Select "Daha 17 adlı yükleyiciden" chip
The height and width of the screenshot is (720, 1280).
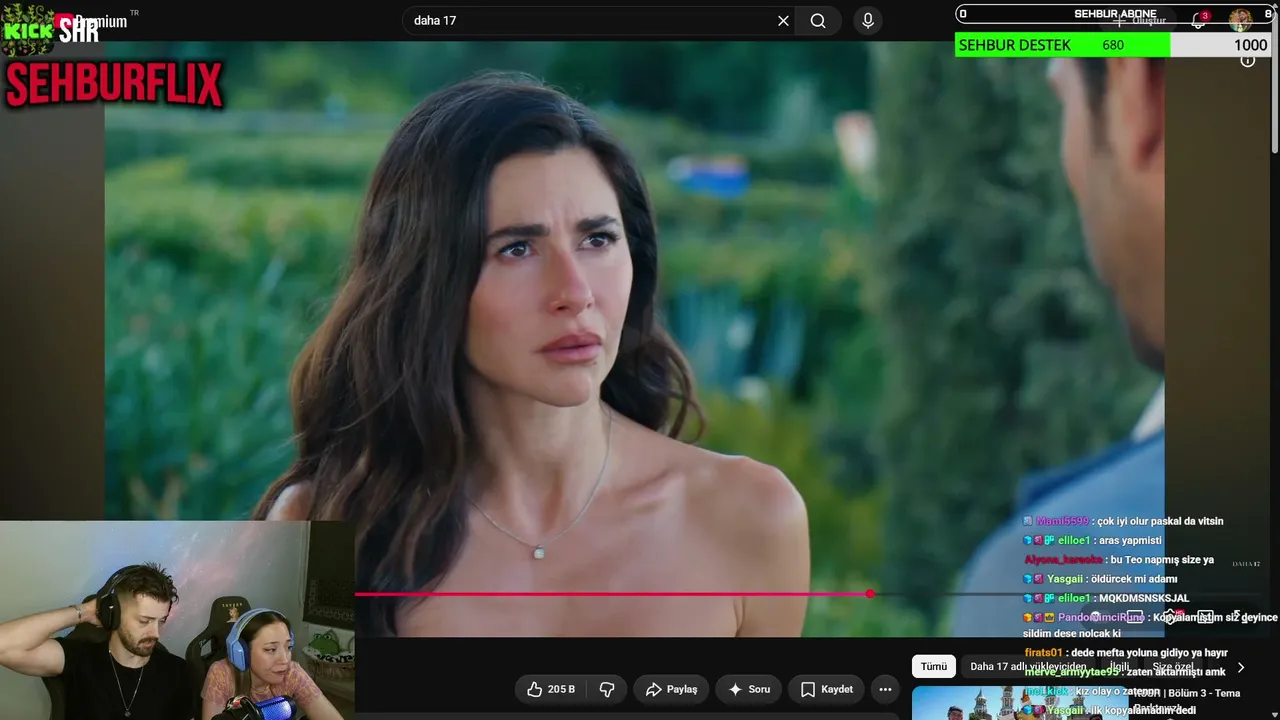tap(1028, 667)
